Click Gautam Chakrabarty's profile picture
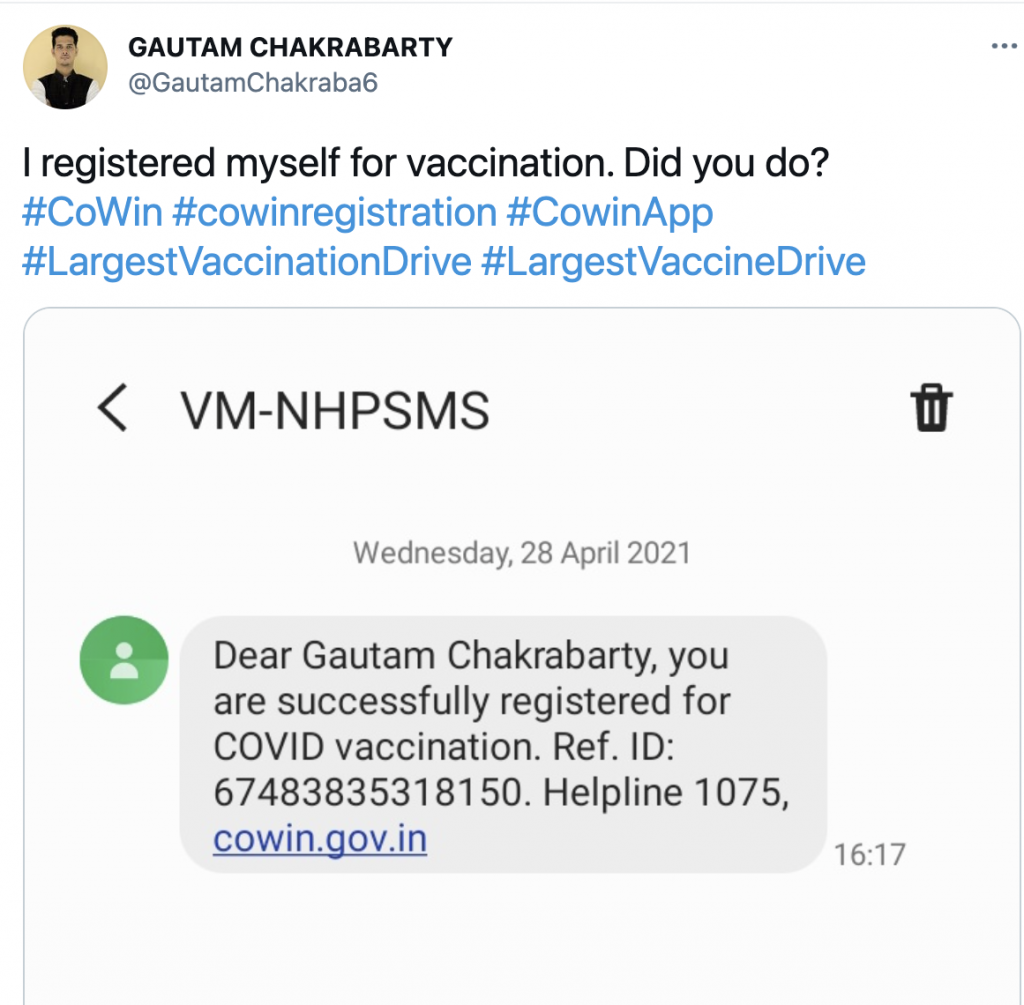The image size is (1024, 1005). (65, 67)
